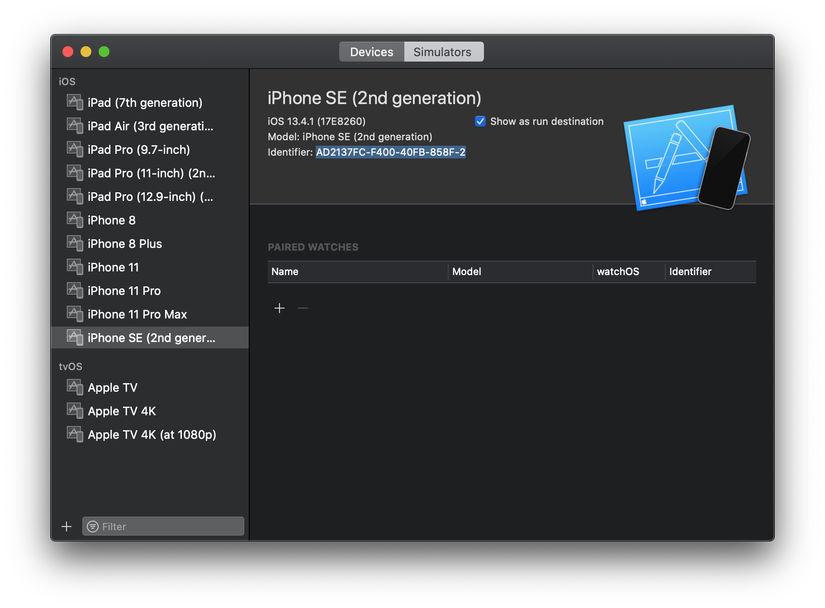This screenshot has width=825, height=608.
Task: Click the remove paired watch minus button
Action: (303, 308)
